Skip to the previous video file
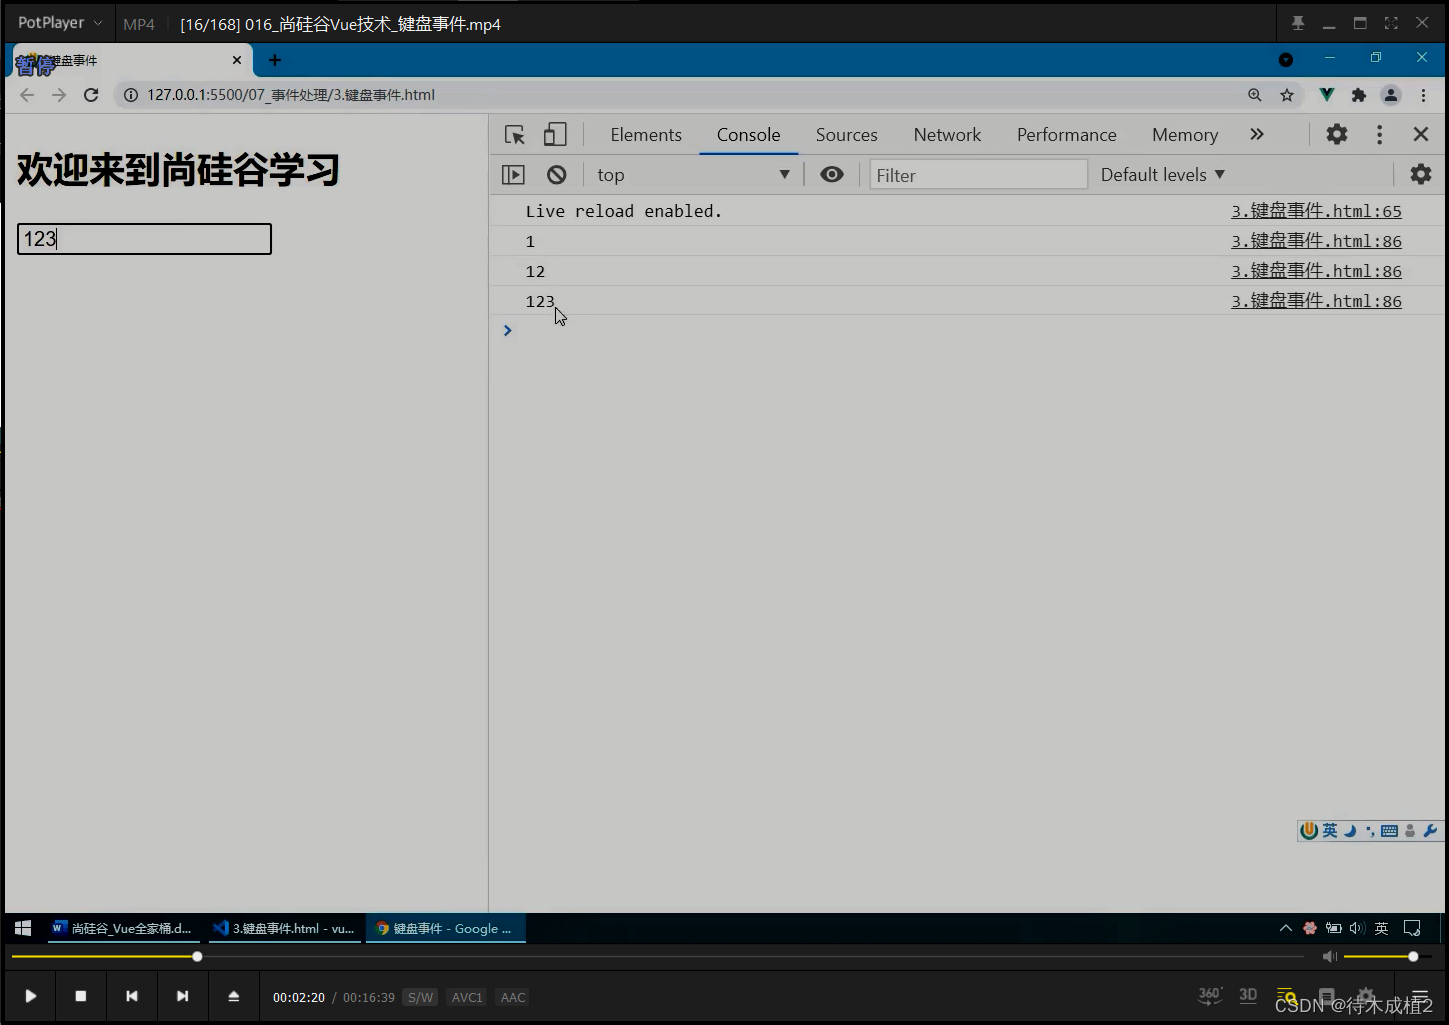1449x1025 pixels. 132,996
